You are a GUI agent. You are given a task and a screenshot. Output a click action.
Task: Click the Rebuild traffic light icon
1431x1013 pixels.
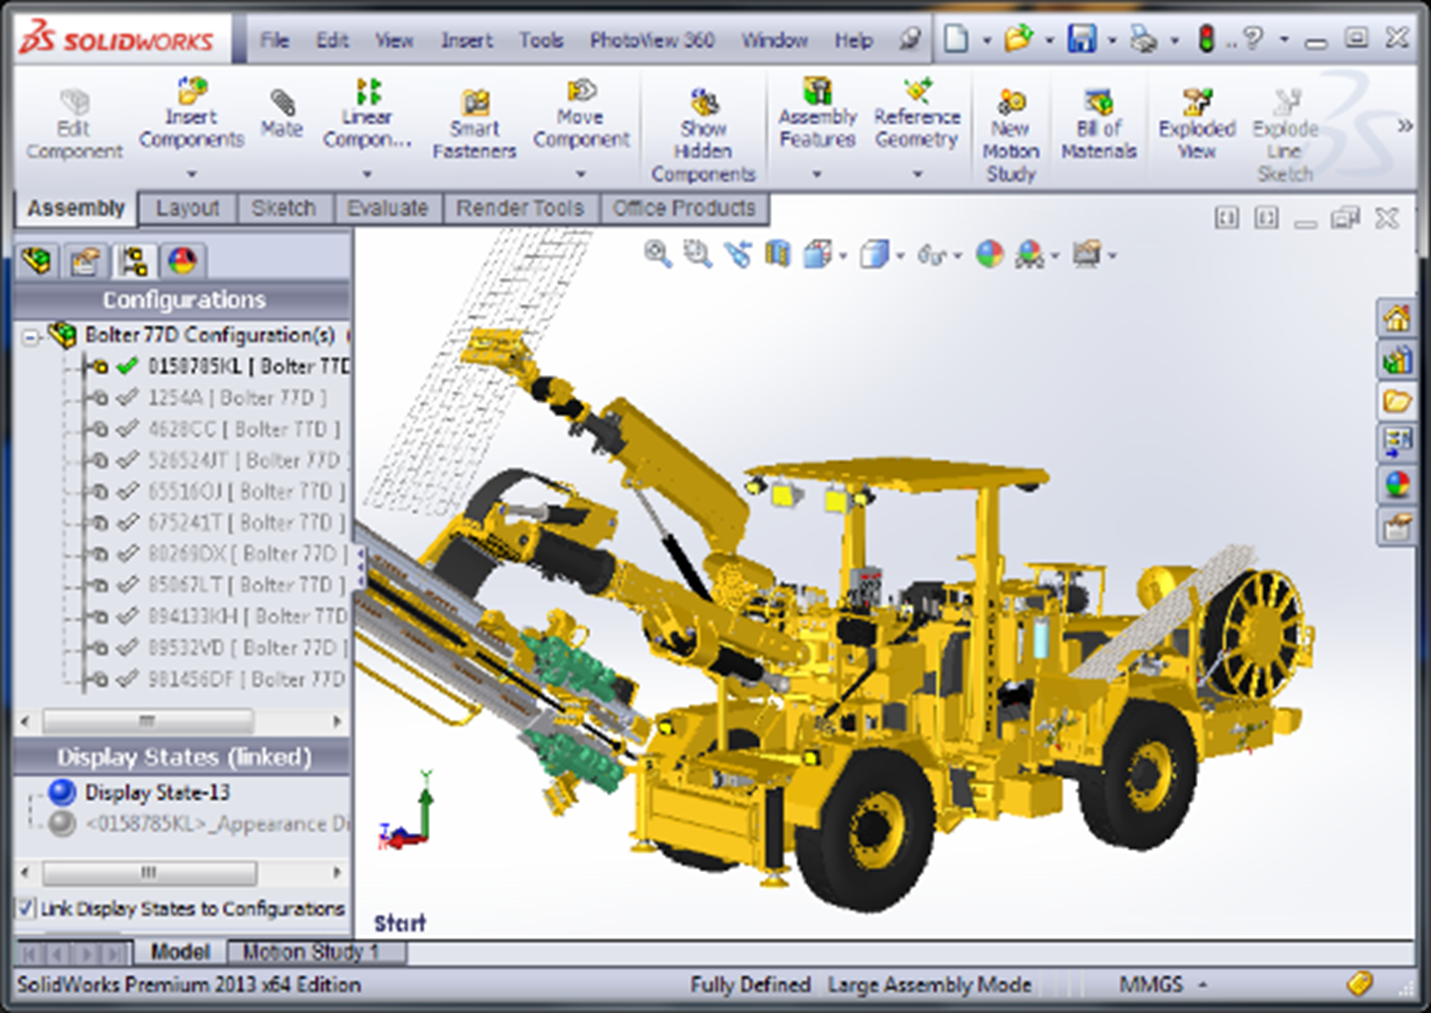[1207, 39]
